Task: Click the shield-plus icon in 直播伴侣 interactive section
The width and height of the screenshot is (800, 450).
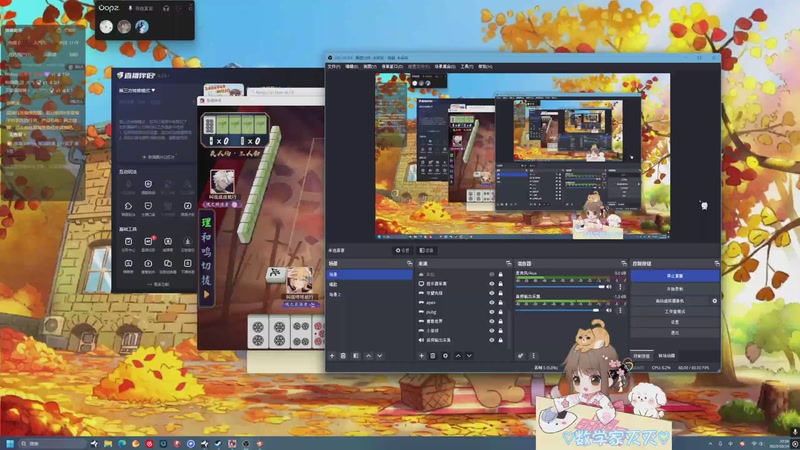Action: (148, 184)
